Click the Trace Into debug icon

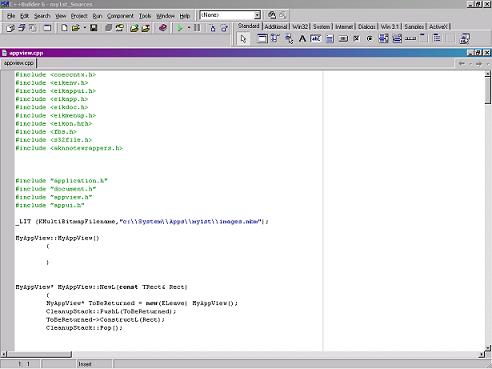point(213,28)
